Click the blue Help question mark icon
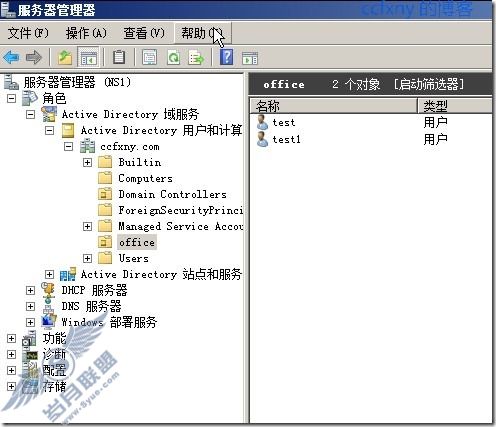 (x=226, y=57)
